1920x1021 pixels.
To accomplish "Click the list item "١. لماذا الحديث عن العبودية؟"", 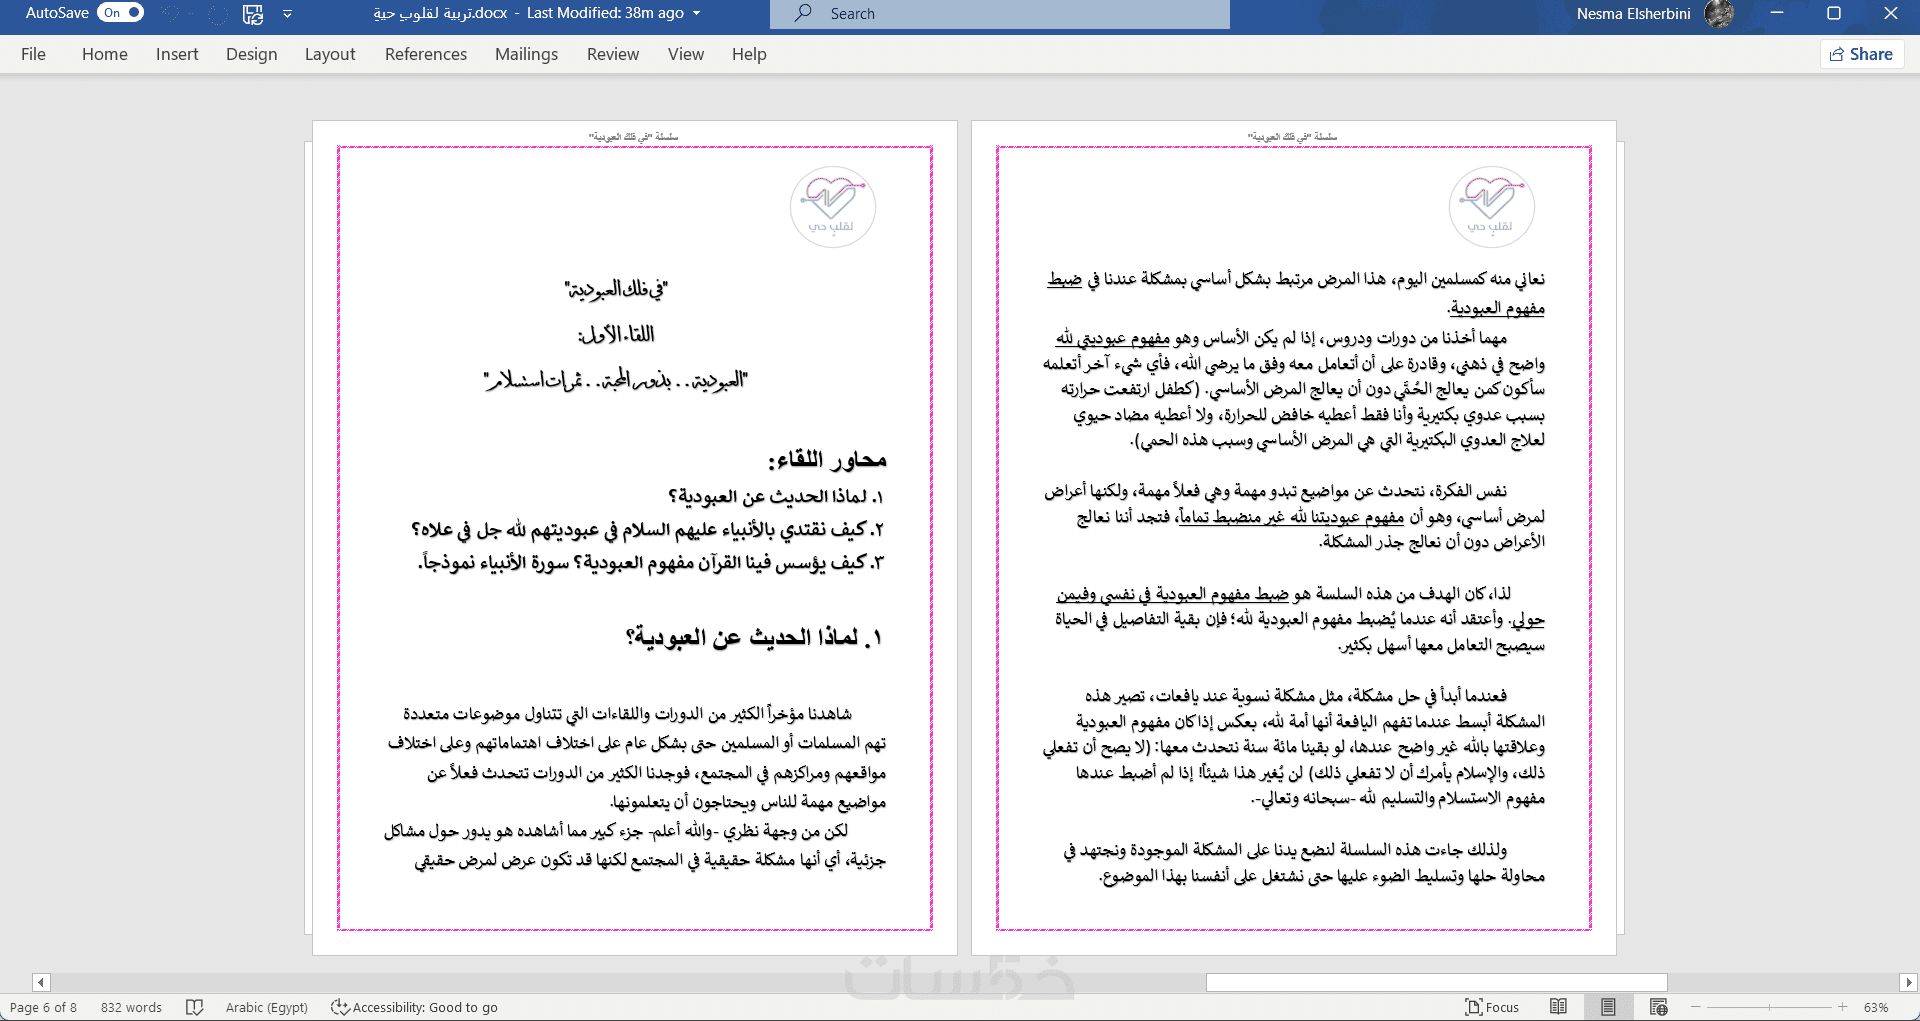I will (776, 497).
